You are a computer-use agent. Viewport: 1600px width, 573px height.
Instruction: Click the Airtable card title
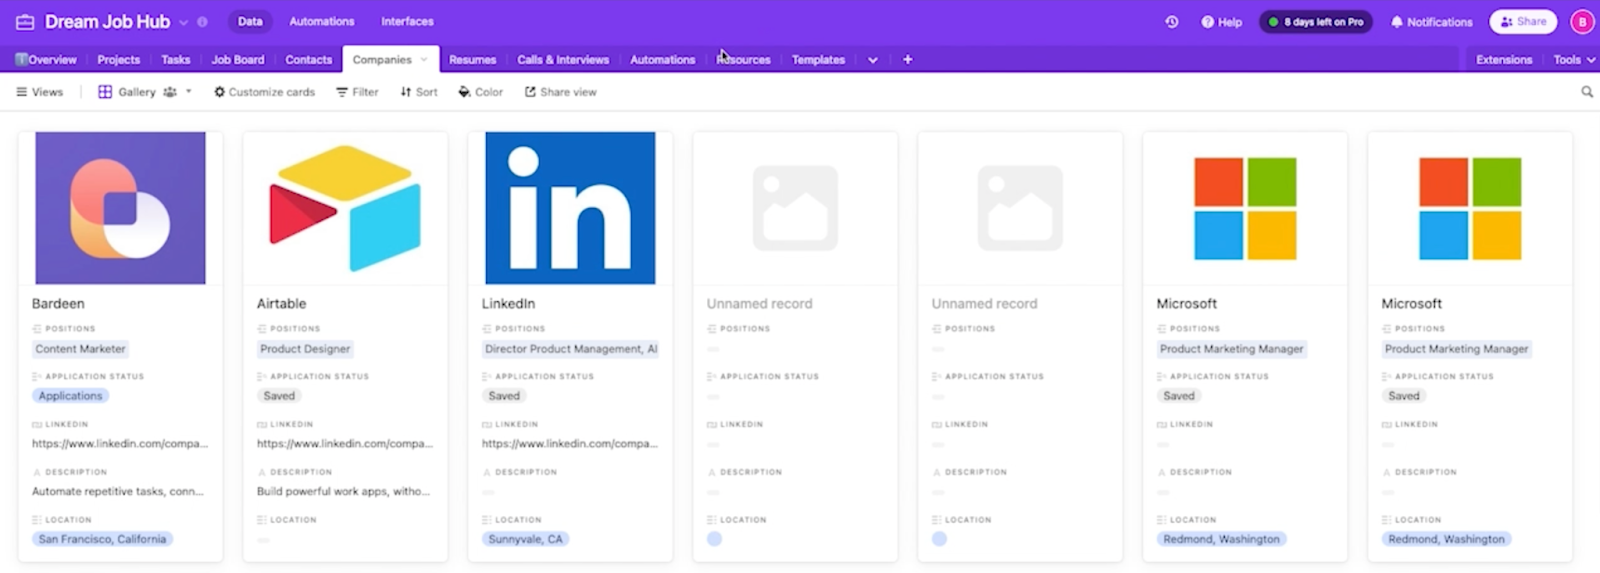[282, 304]
